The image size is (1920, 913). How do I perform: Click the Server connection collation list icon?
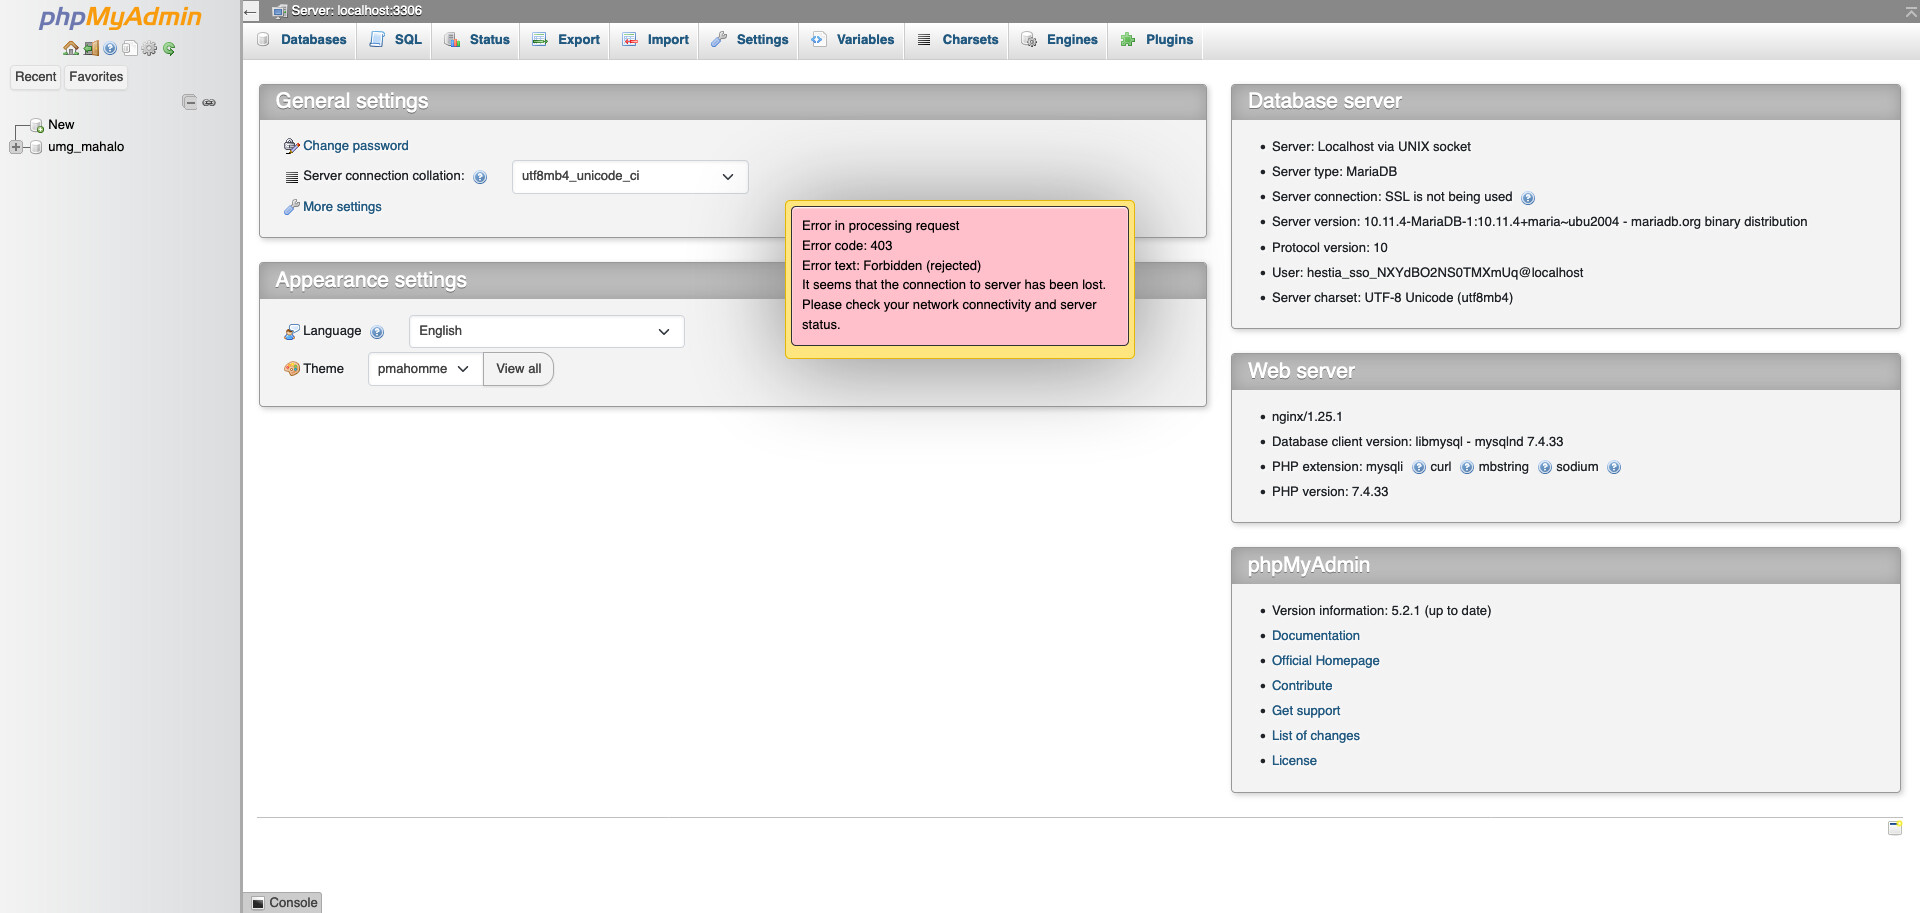pos(291,177)
